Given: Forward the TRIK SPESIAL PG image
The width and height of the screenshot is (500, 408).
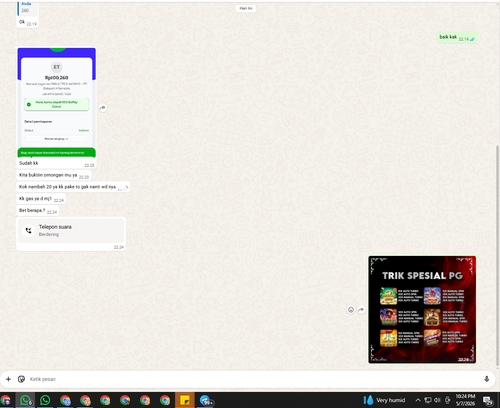Looking at the screenshot, I should [361, 310].
